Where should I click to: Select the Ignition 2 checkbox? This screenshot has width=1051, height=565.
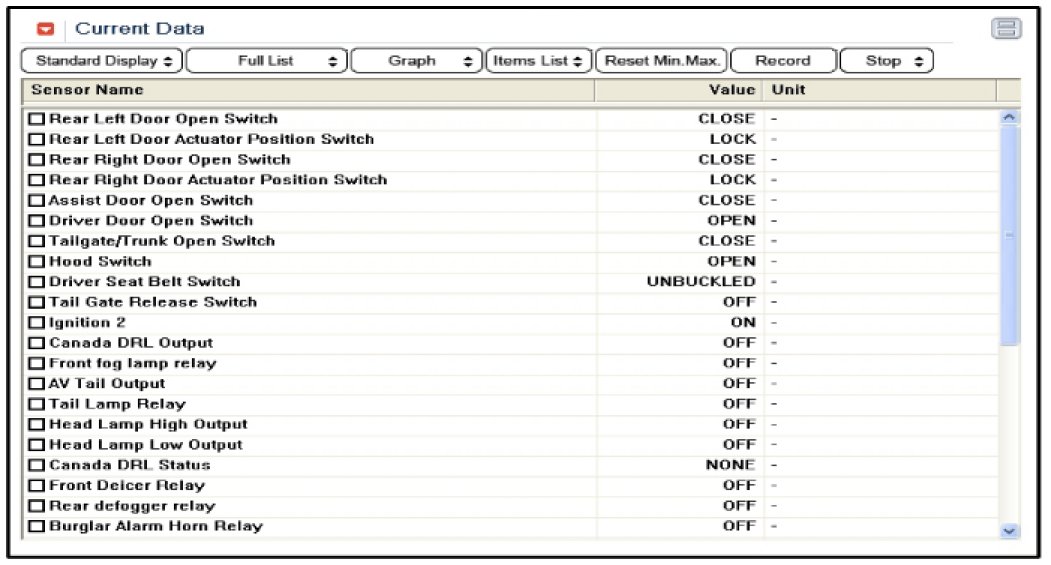coord(37,323)
